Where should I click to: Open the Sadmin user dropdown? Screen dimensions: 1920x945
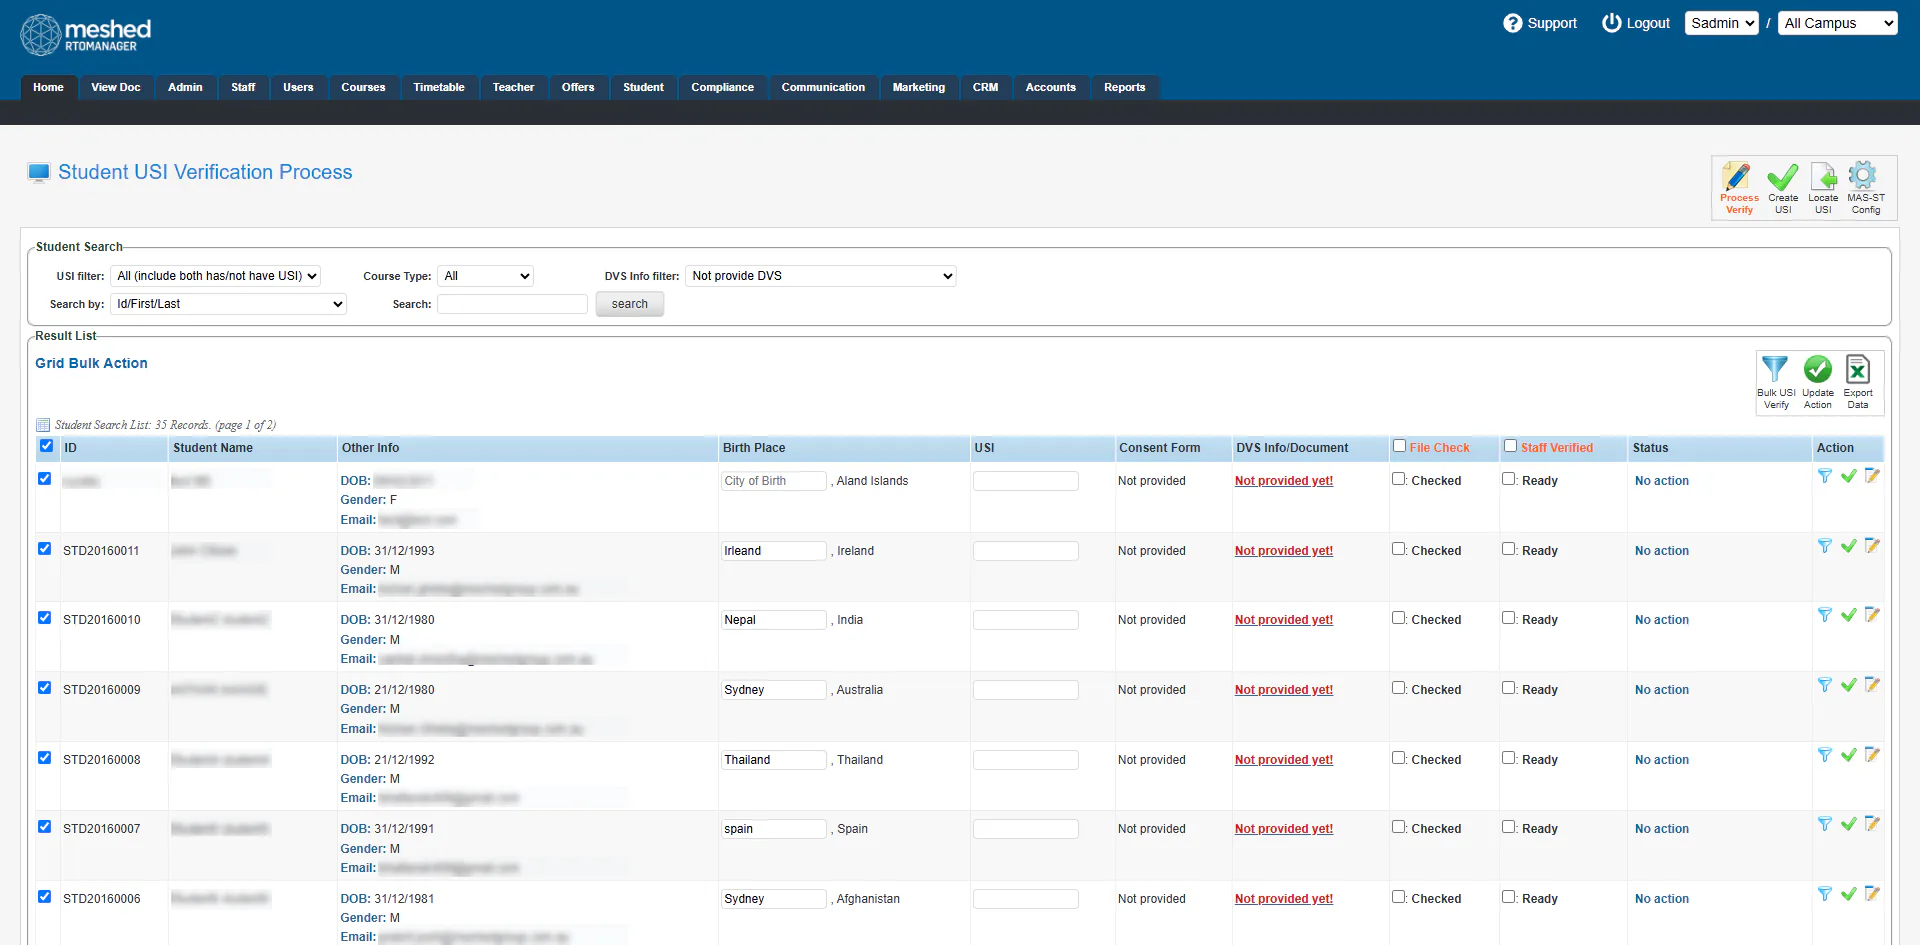pyautogui.click(x=1721, y=23)
